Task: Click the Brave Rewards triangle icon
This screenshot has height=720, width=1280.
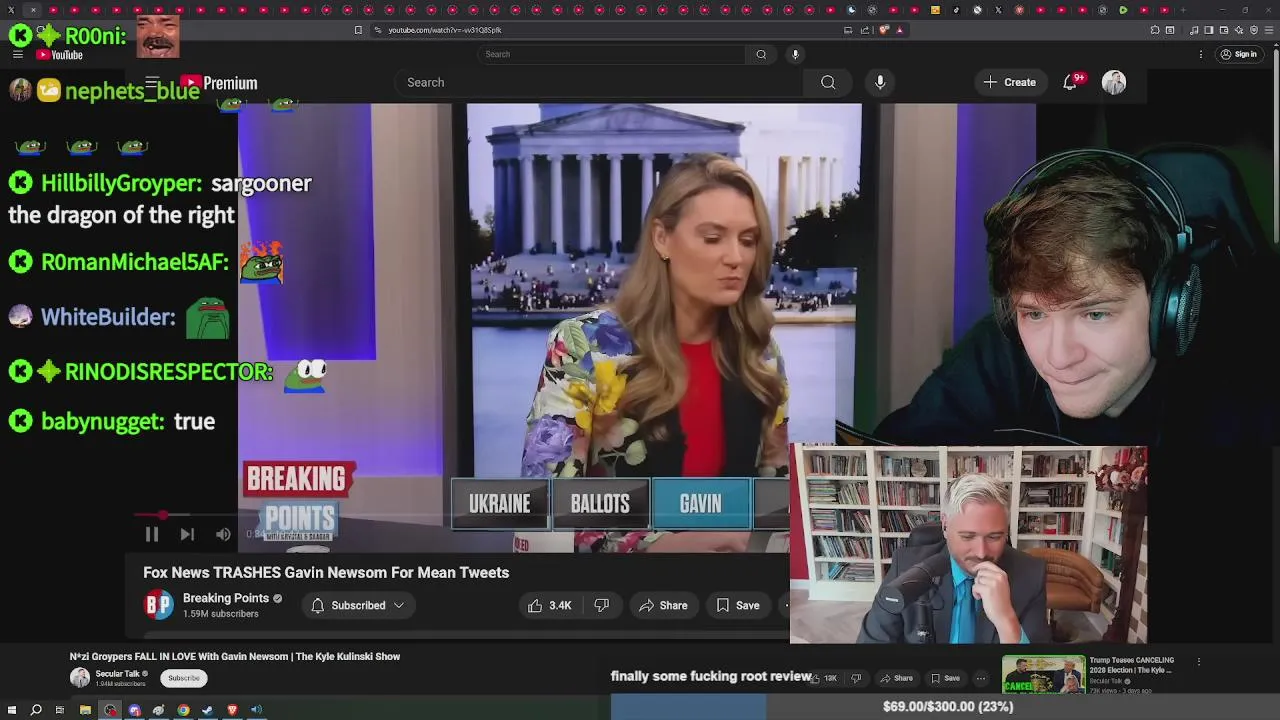Action: pos(899,30)
